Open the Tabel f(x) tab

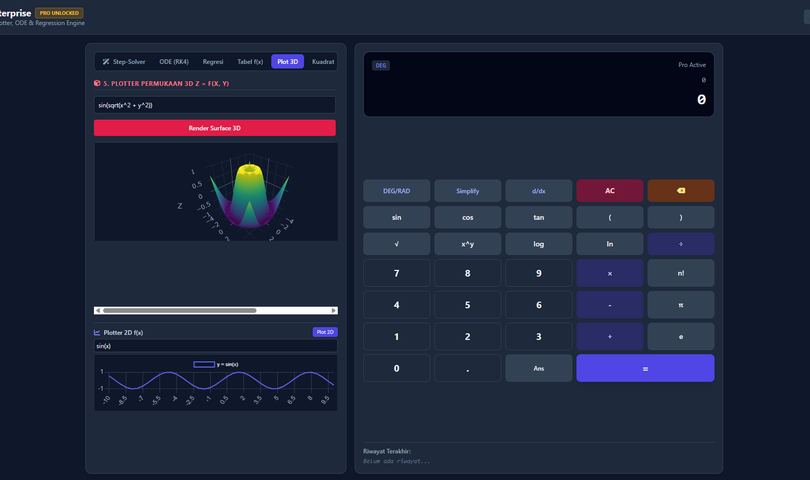coord(250,61)
